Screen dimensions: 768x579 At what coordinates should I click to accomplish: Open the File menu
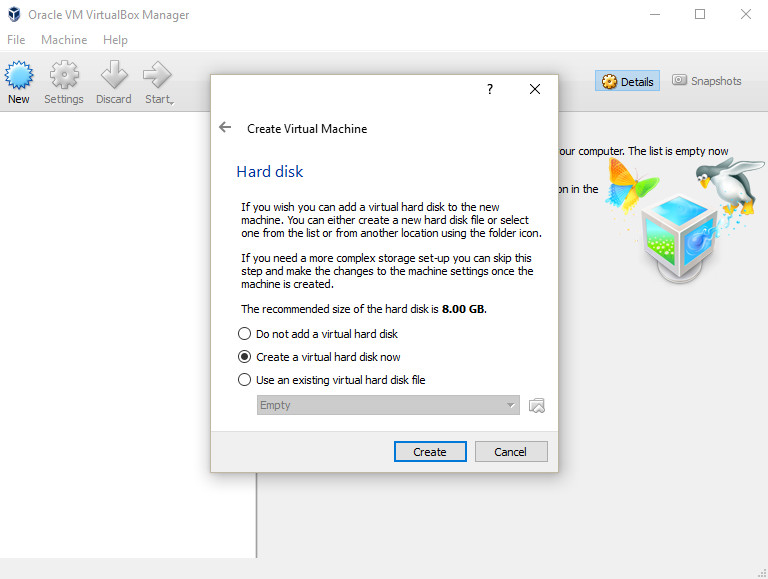[x=16, y=40]
